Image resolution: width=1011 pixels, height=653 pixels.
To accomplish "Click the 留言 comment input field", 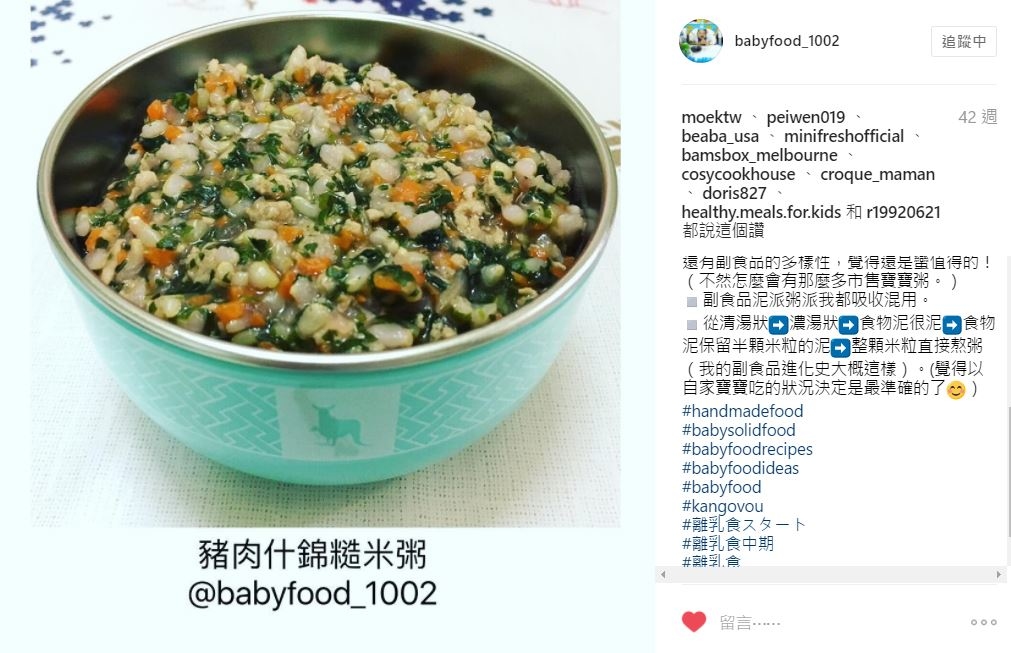I will coord(838,623).
